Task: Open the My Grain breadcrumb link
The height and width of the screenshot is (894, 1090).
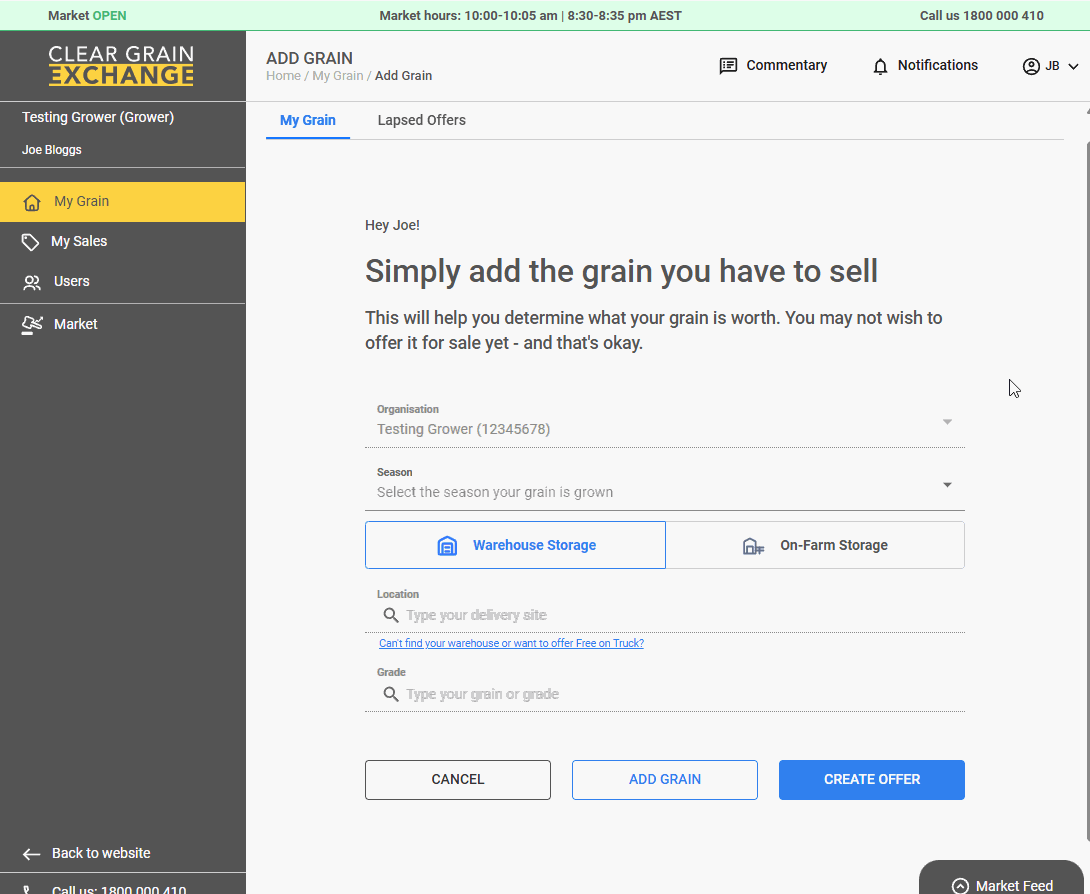Action: point(338,76)
